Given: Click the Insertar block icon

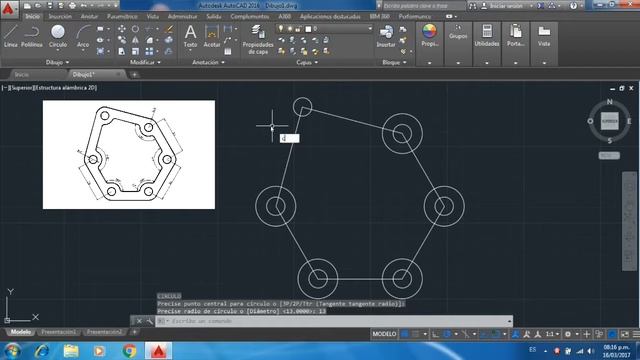Looking at the screenshot, I should pyautogui.click(x=386, y=36).
